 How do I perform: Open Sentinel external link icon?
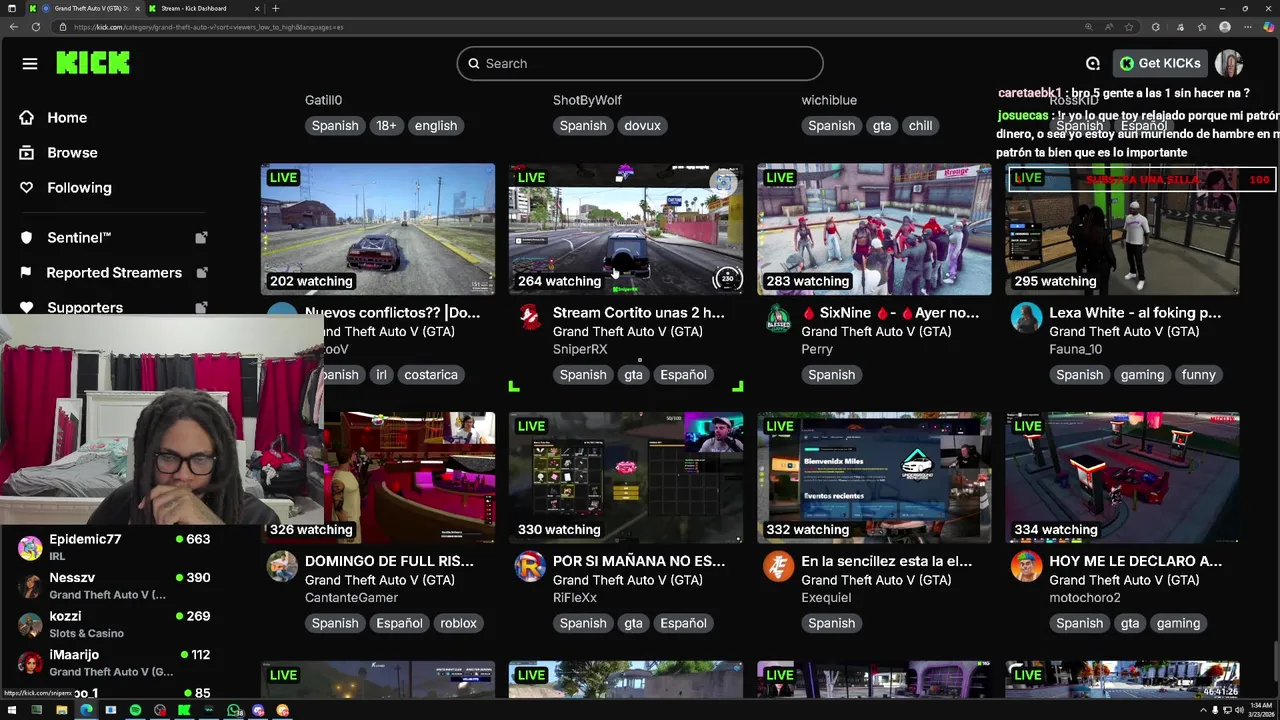201,238
